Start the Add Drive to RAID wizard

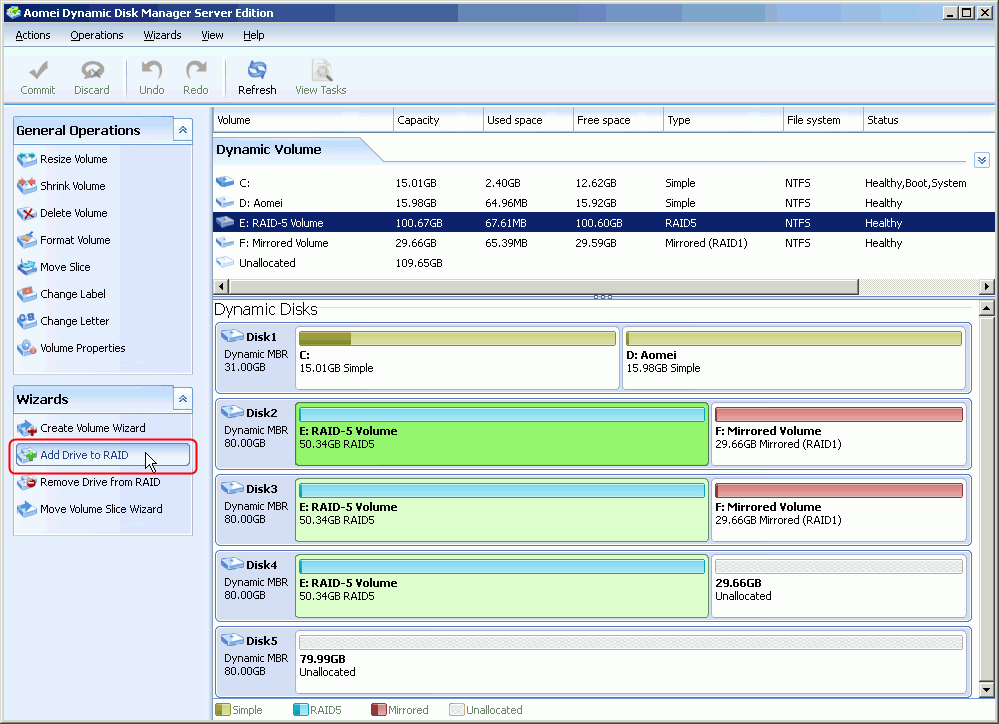[87, 454]
